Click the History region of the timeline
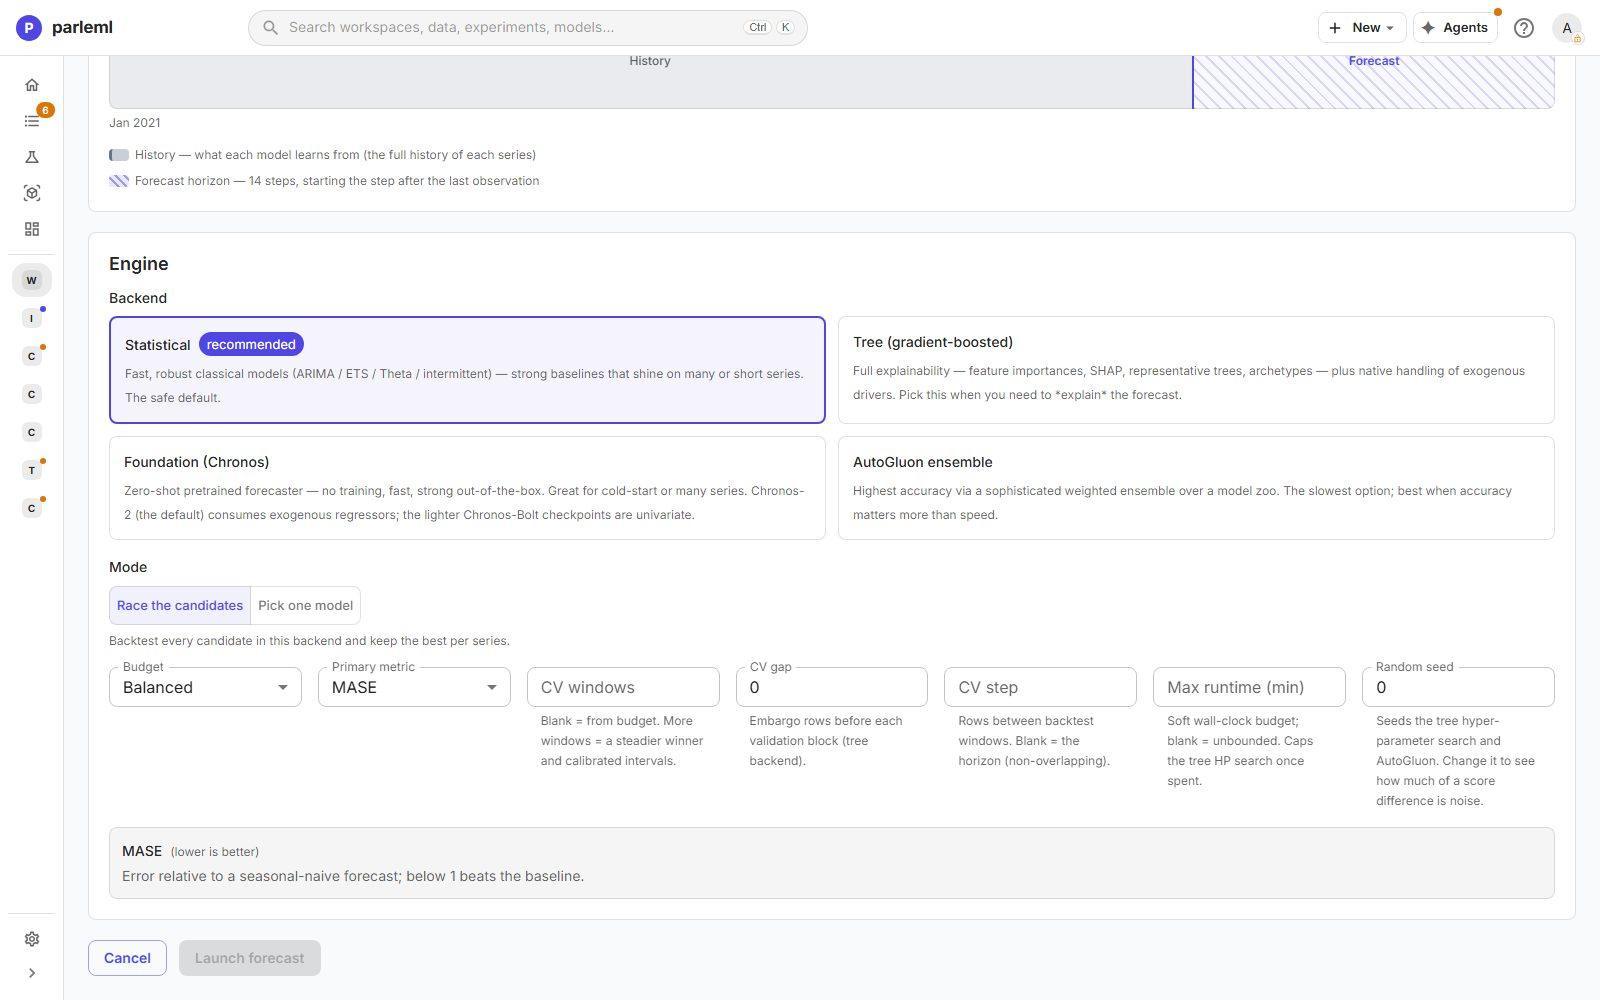 click(650, 81)
